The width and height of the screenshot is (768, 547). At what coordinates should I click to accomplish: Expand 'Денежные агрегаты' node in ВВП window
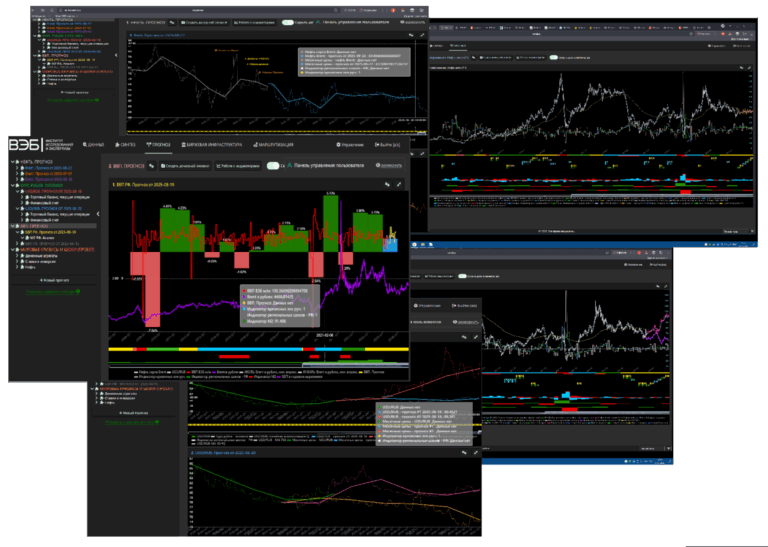(x=17, y=256)
